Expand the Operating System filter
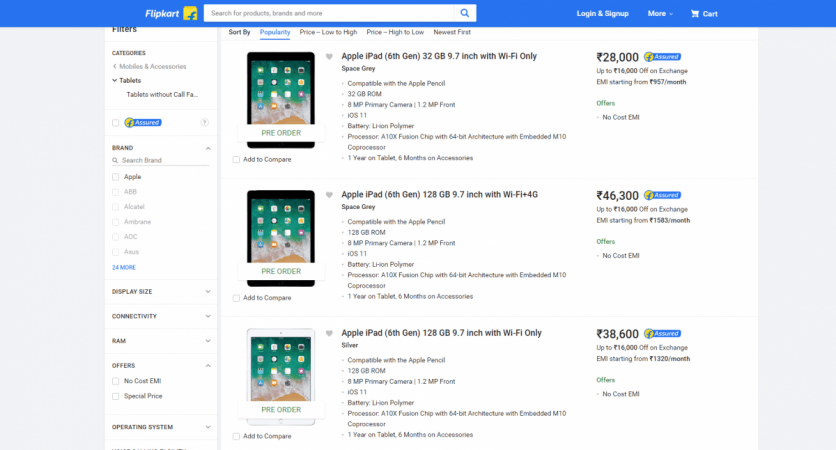Viewport: 836px width, 450px height. 208,427
